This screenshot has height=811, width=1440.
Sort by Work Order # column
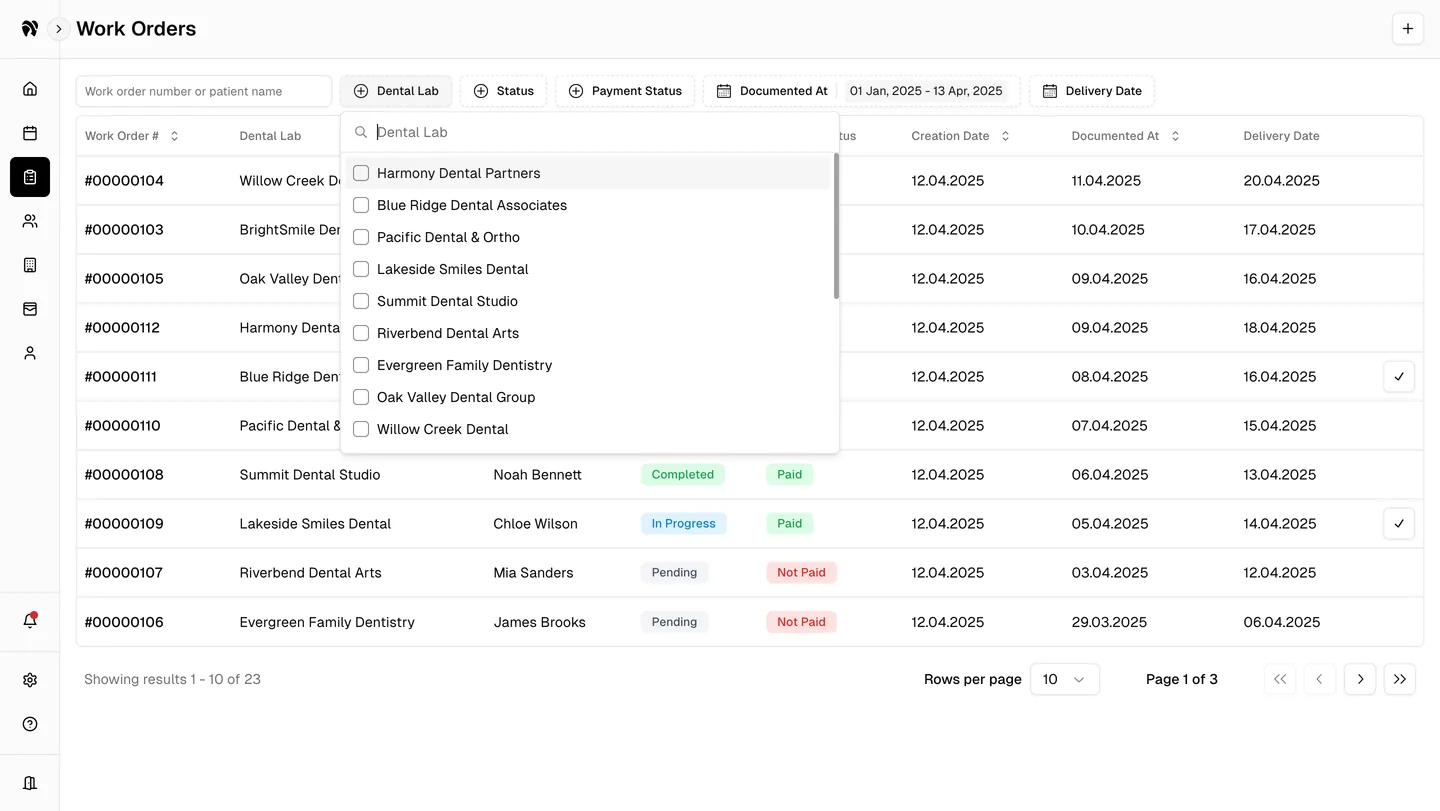click(x=132, y=136)
